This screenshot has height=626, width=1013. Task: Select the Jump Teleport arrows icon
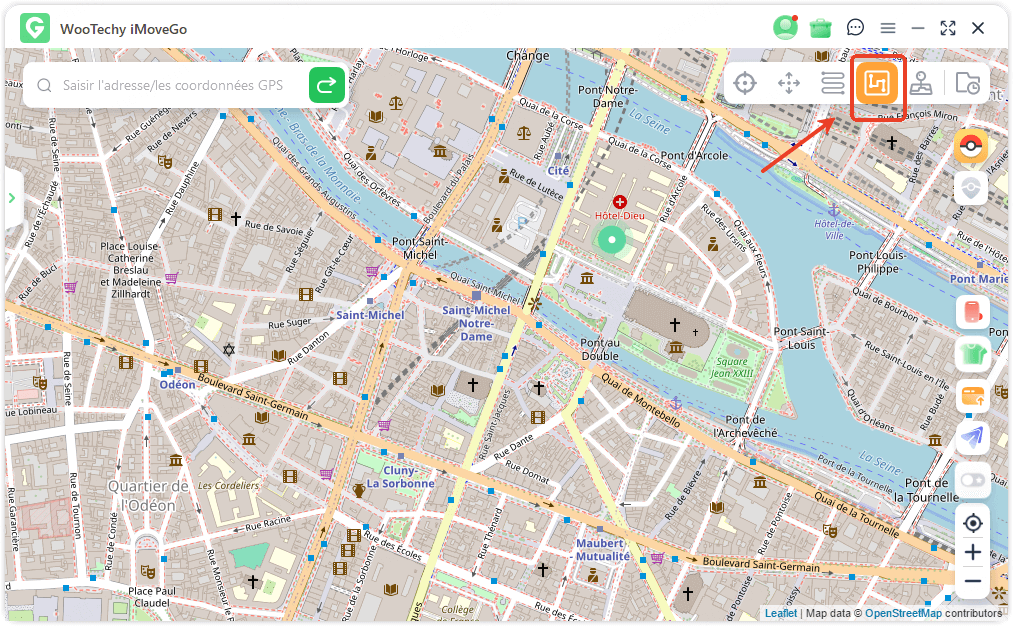click(789, 83)
